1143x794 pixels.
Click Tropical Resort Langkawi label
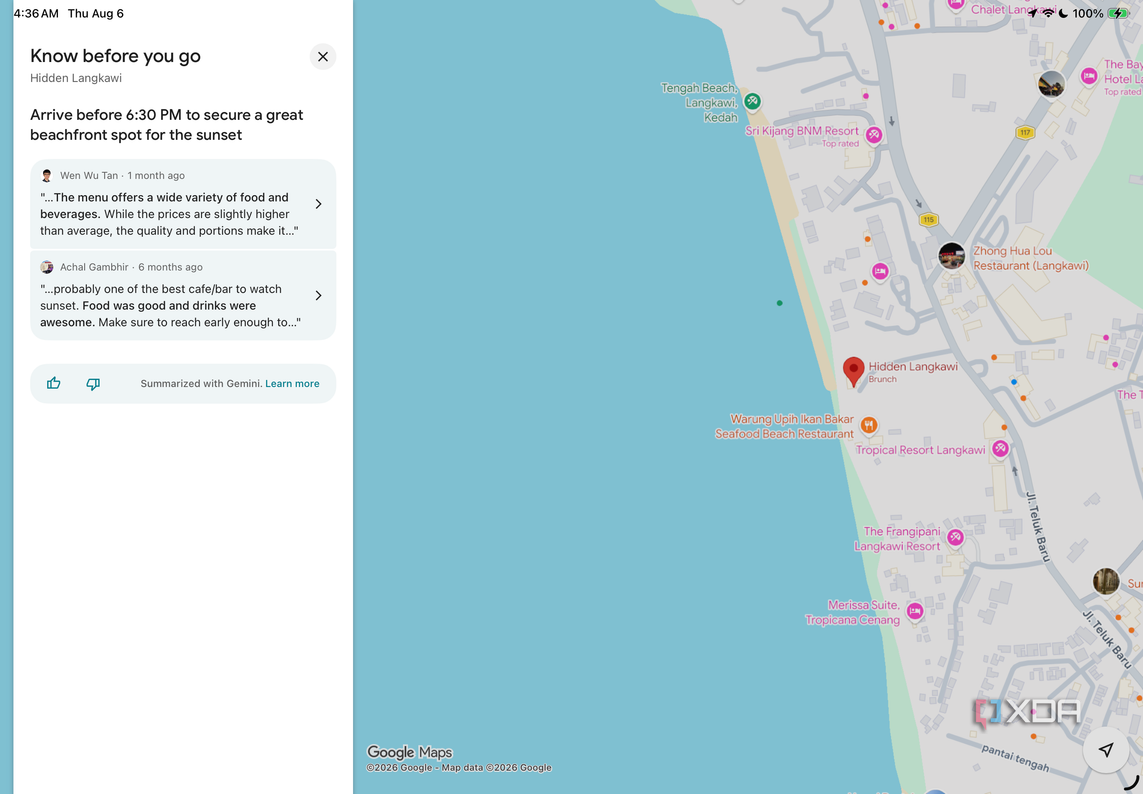tap(920, 450)
